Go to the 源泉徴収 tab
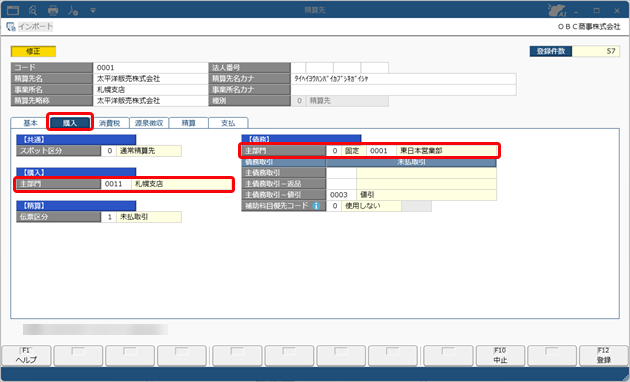 pyautogui.click(x=149, y=123)
